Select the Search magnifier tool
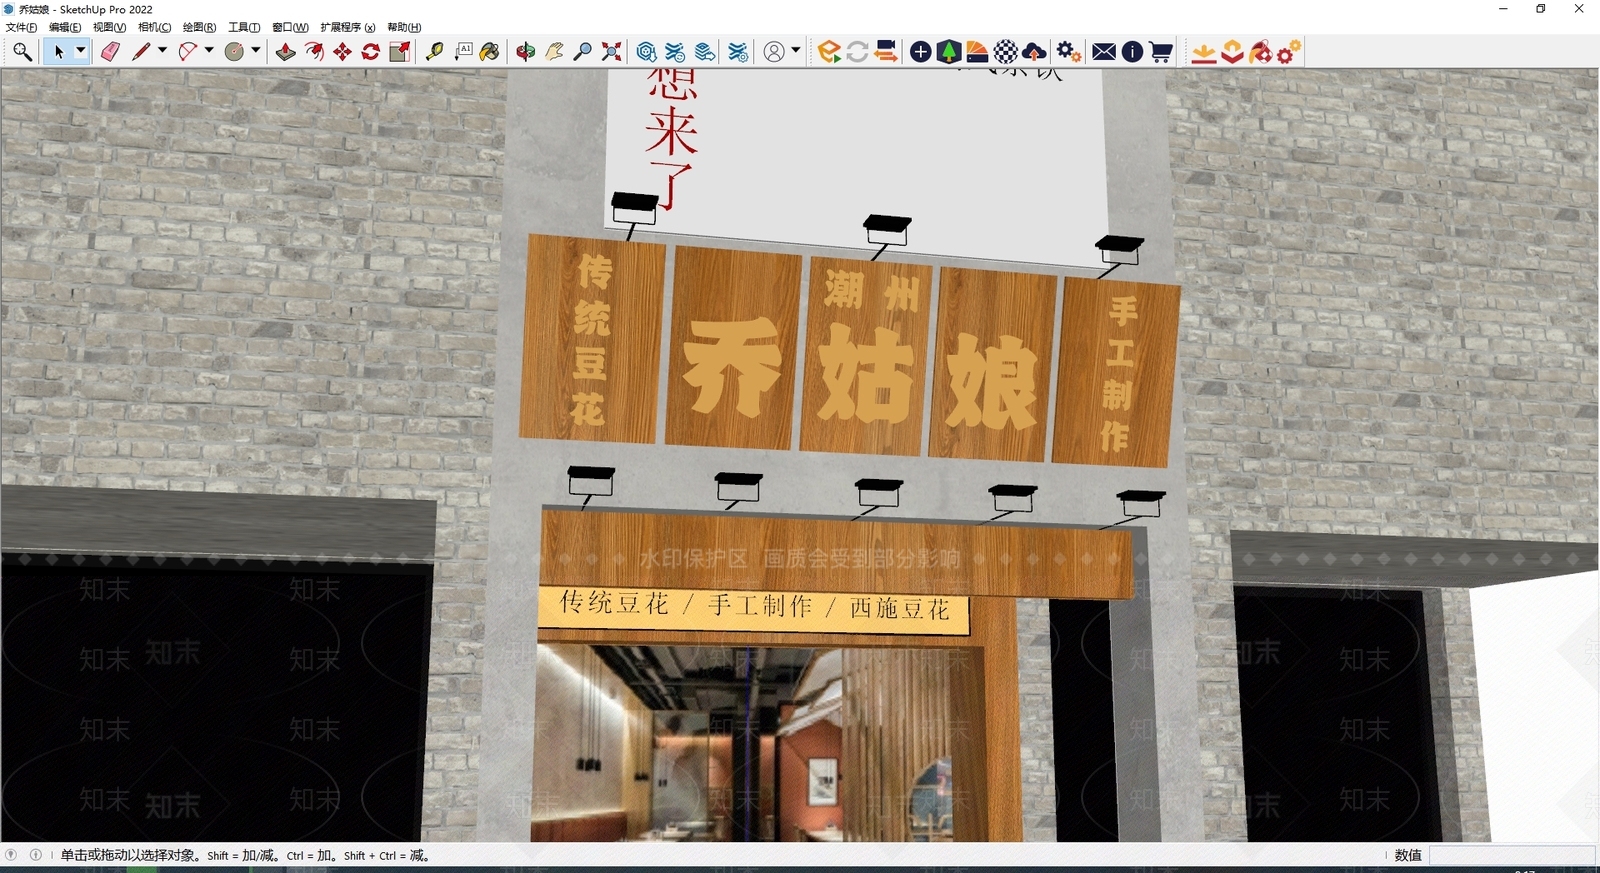 22,52
